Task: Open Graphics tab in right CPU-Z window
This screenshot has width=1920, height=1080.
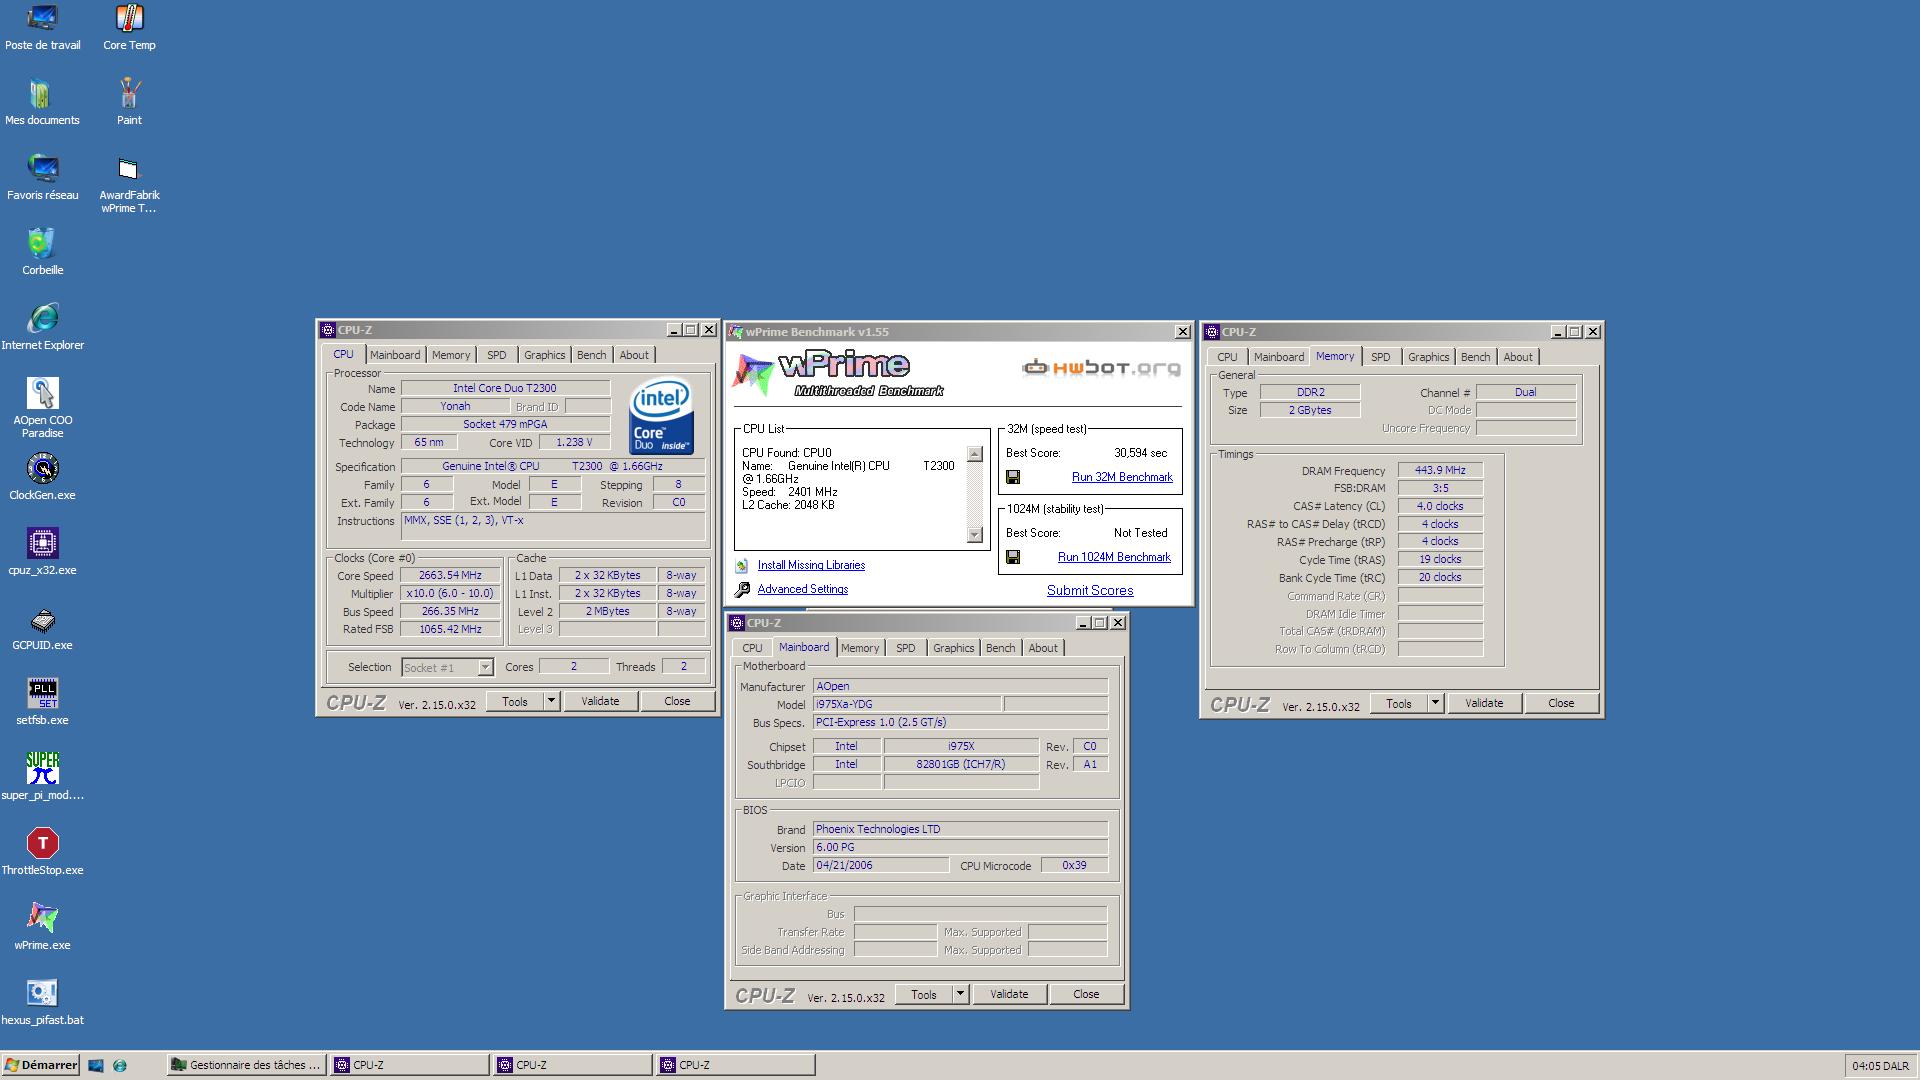Action: 1428,357
